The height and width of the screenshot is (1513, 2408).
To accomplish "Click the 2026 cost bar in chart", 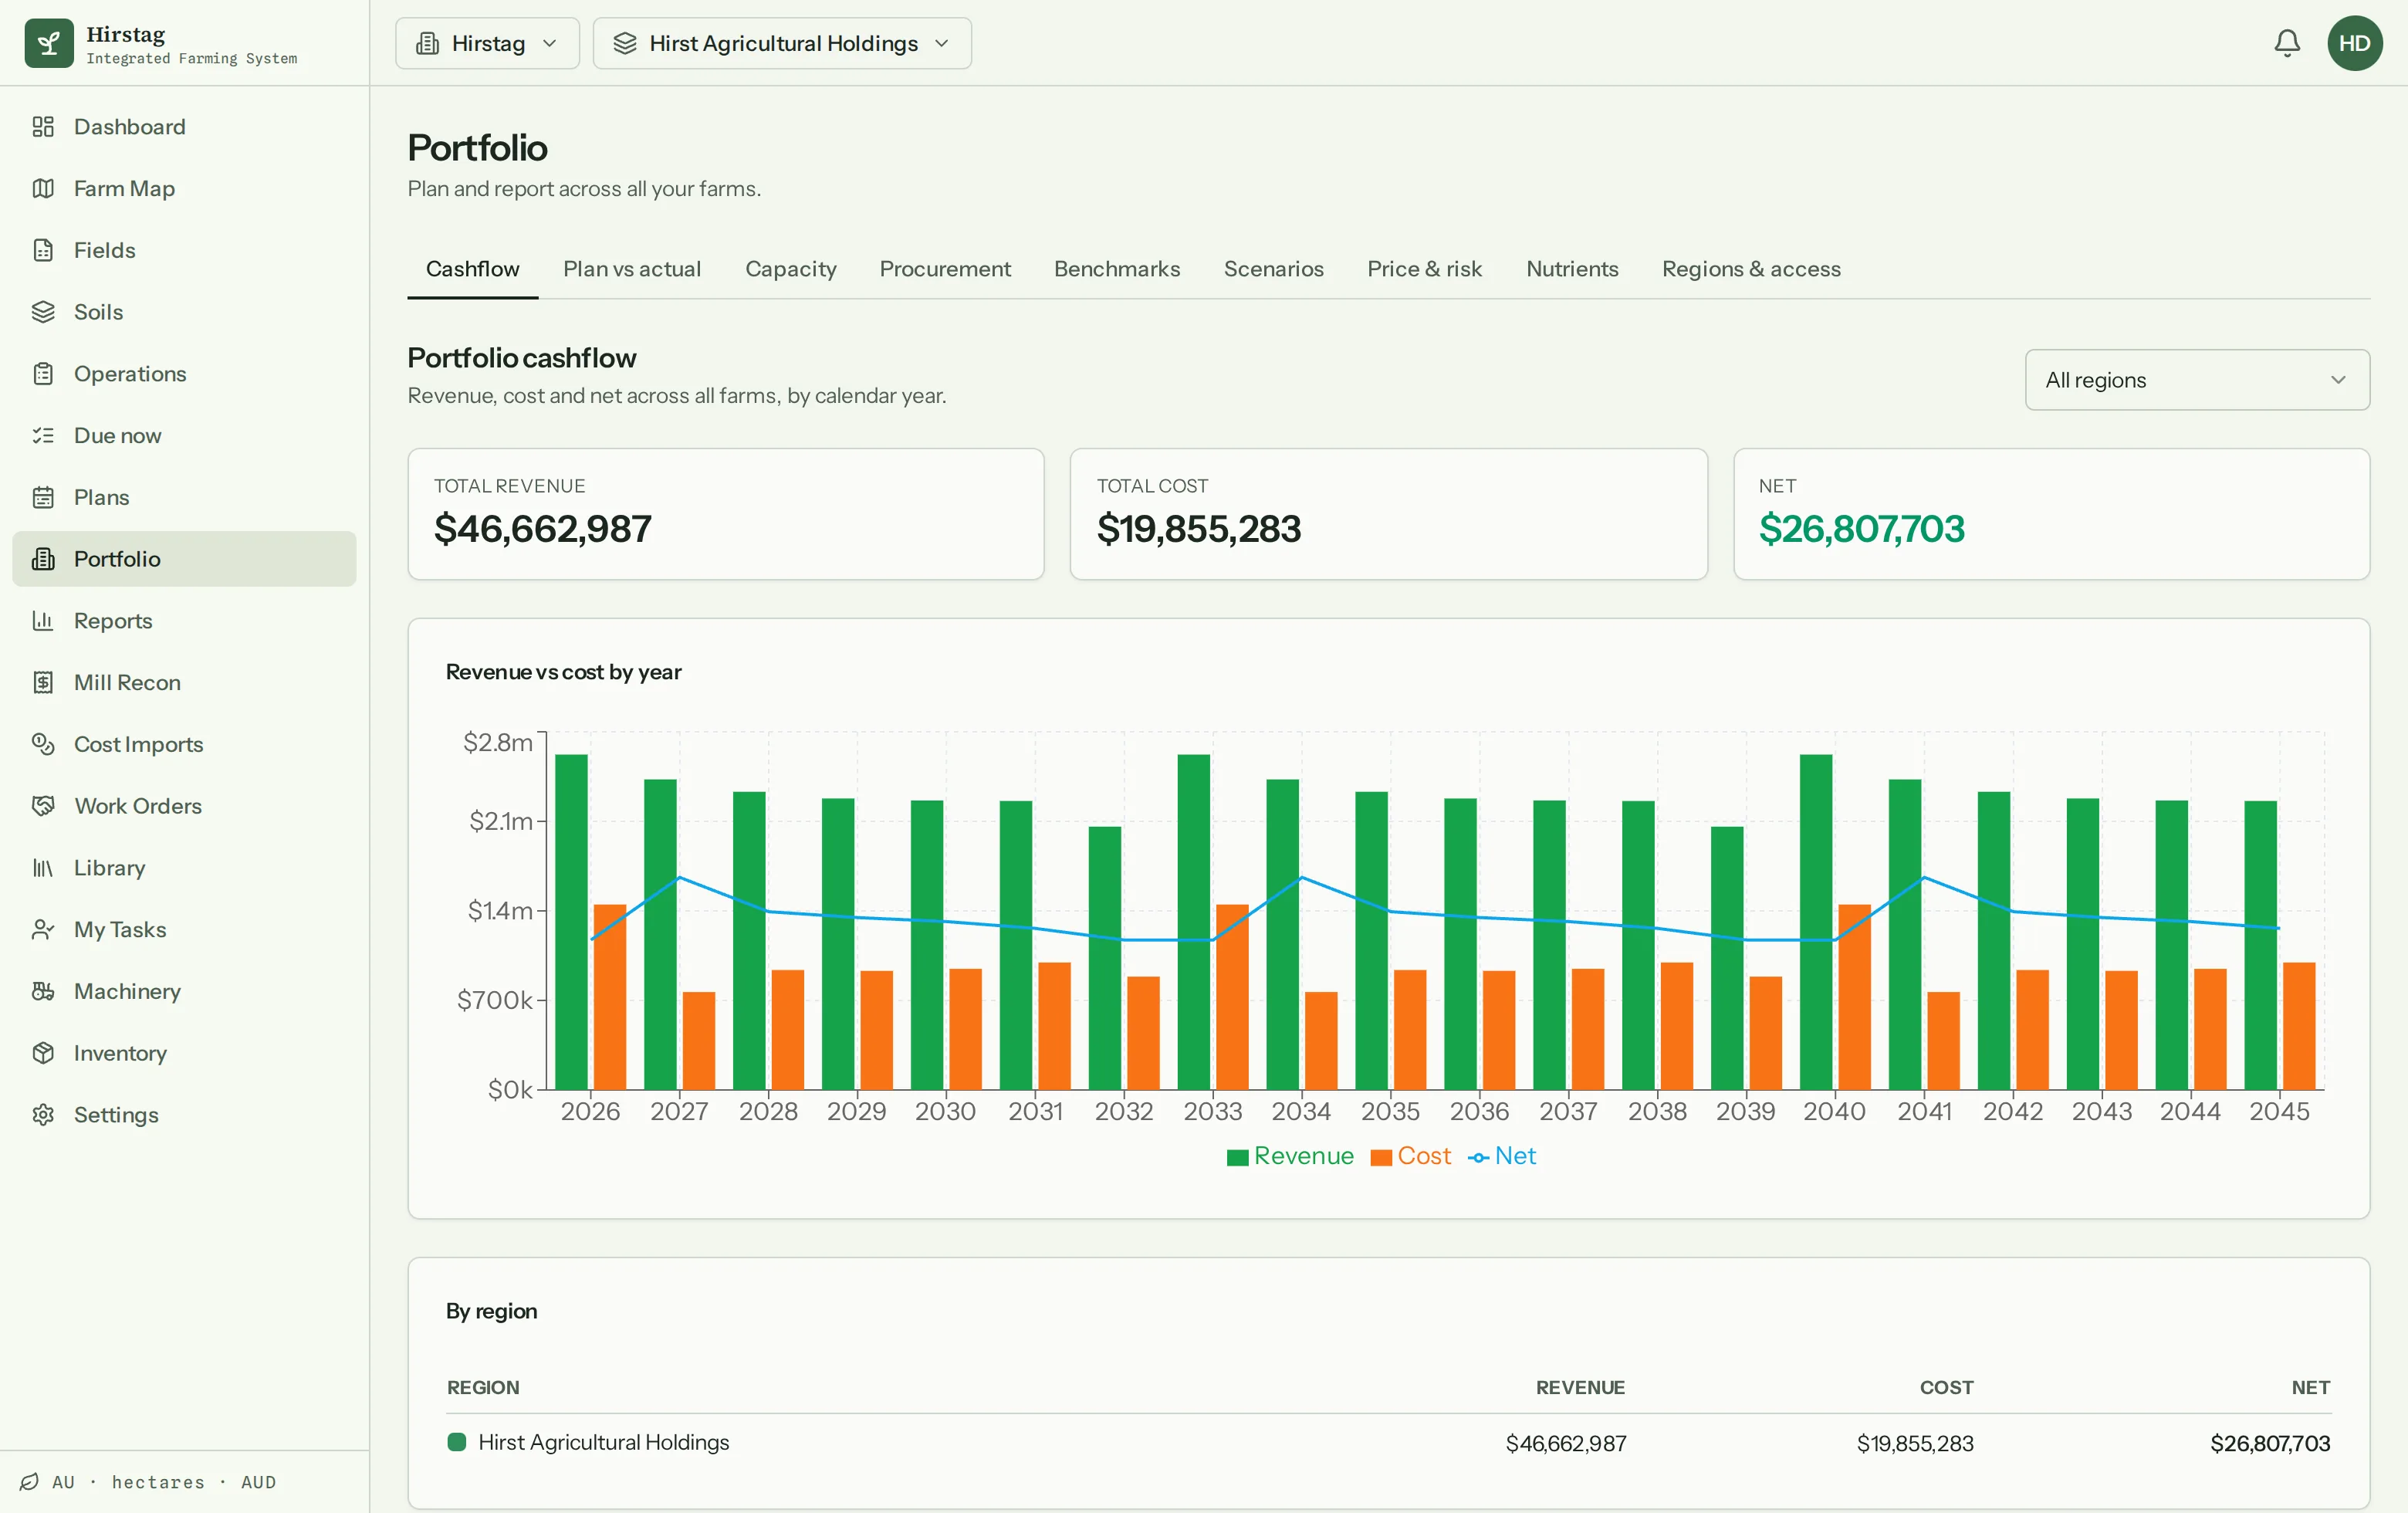I will 609,996.
